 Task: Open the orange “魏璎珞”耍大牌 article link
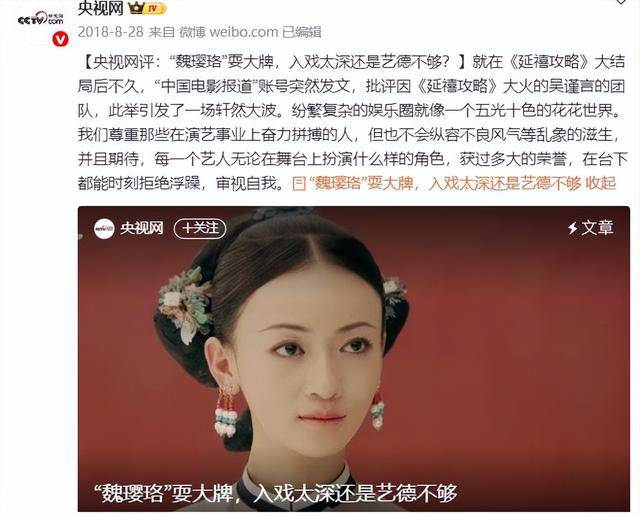(x=445, y=183)
